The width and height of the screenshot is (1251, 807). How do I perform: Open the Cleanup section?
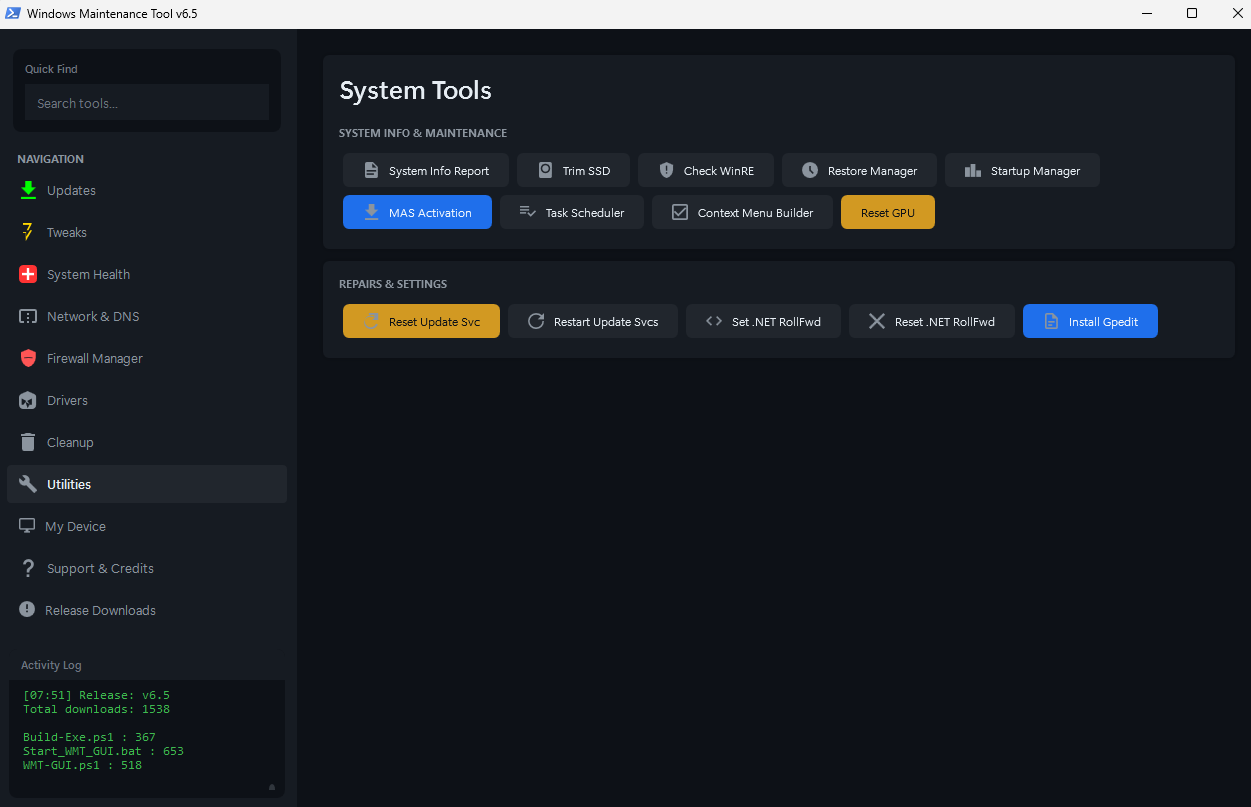(147, 442)
